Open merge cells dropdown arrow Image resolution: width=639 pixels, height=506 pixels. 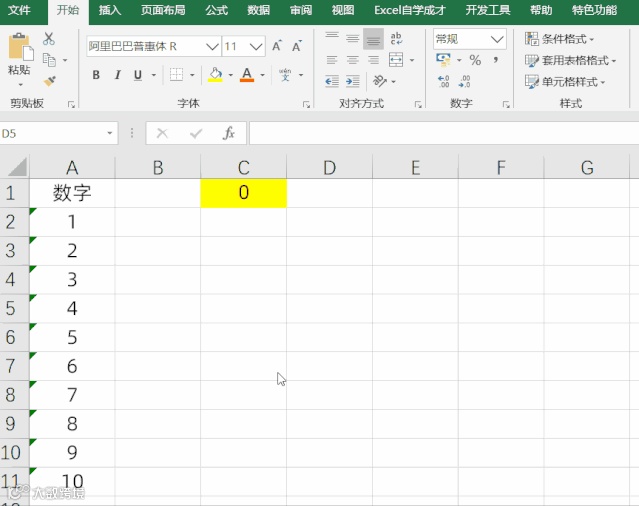[x=412, y=60]
